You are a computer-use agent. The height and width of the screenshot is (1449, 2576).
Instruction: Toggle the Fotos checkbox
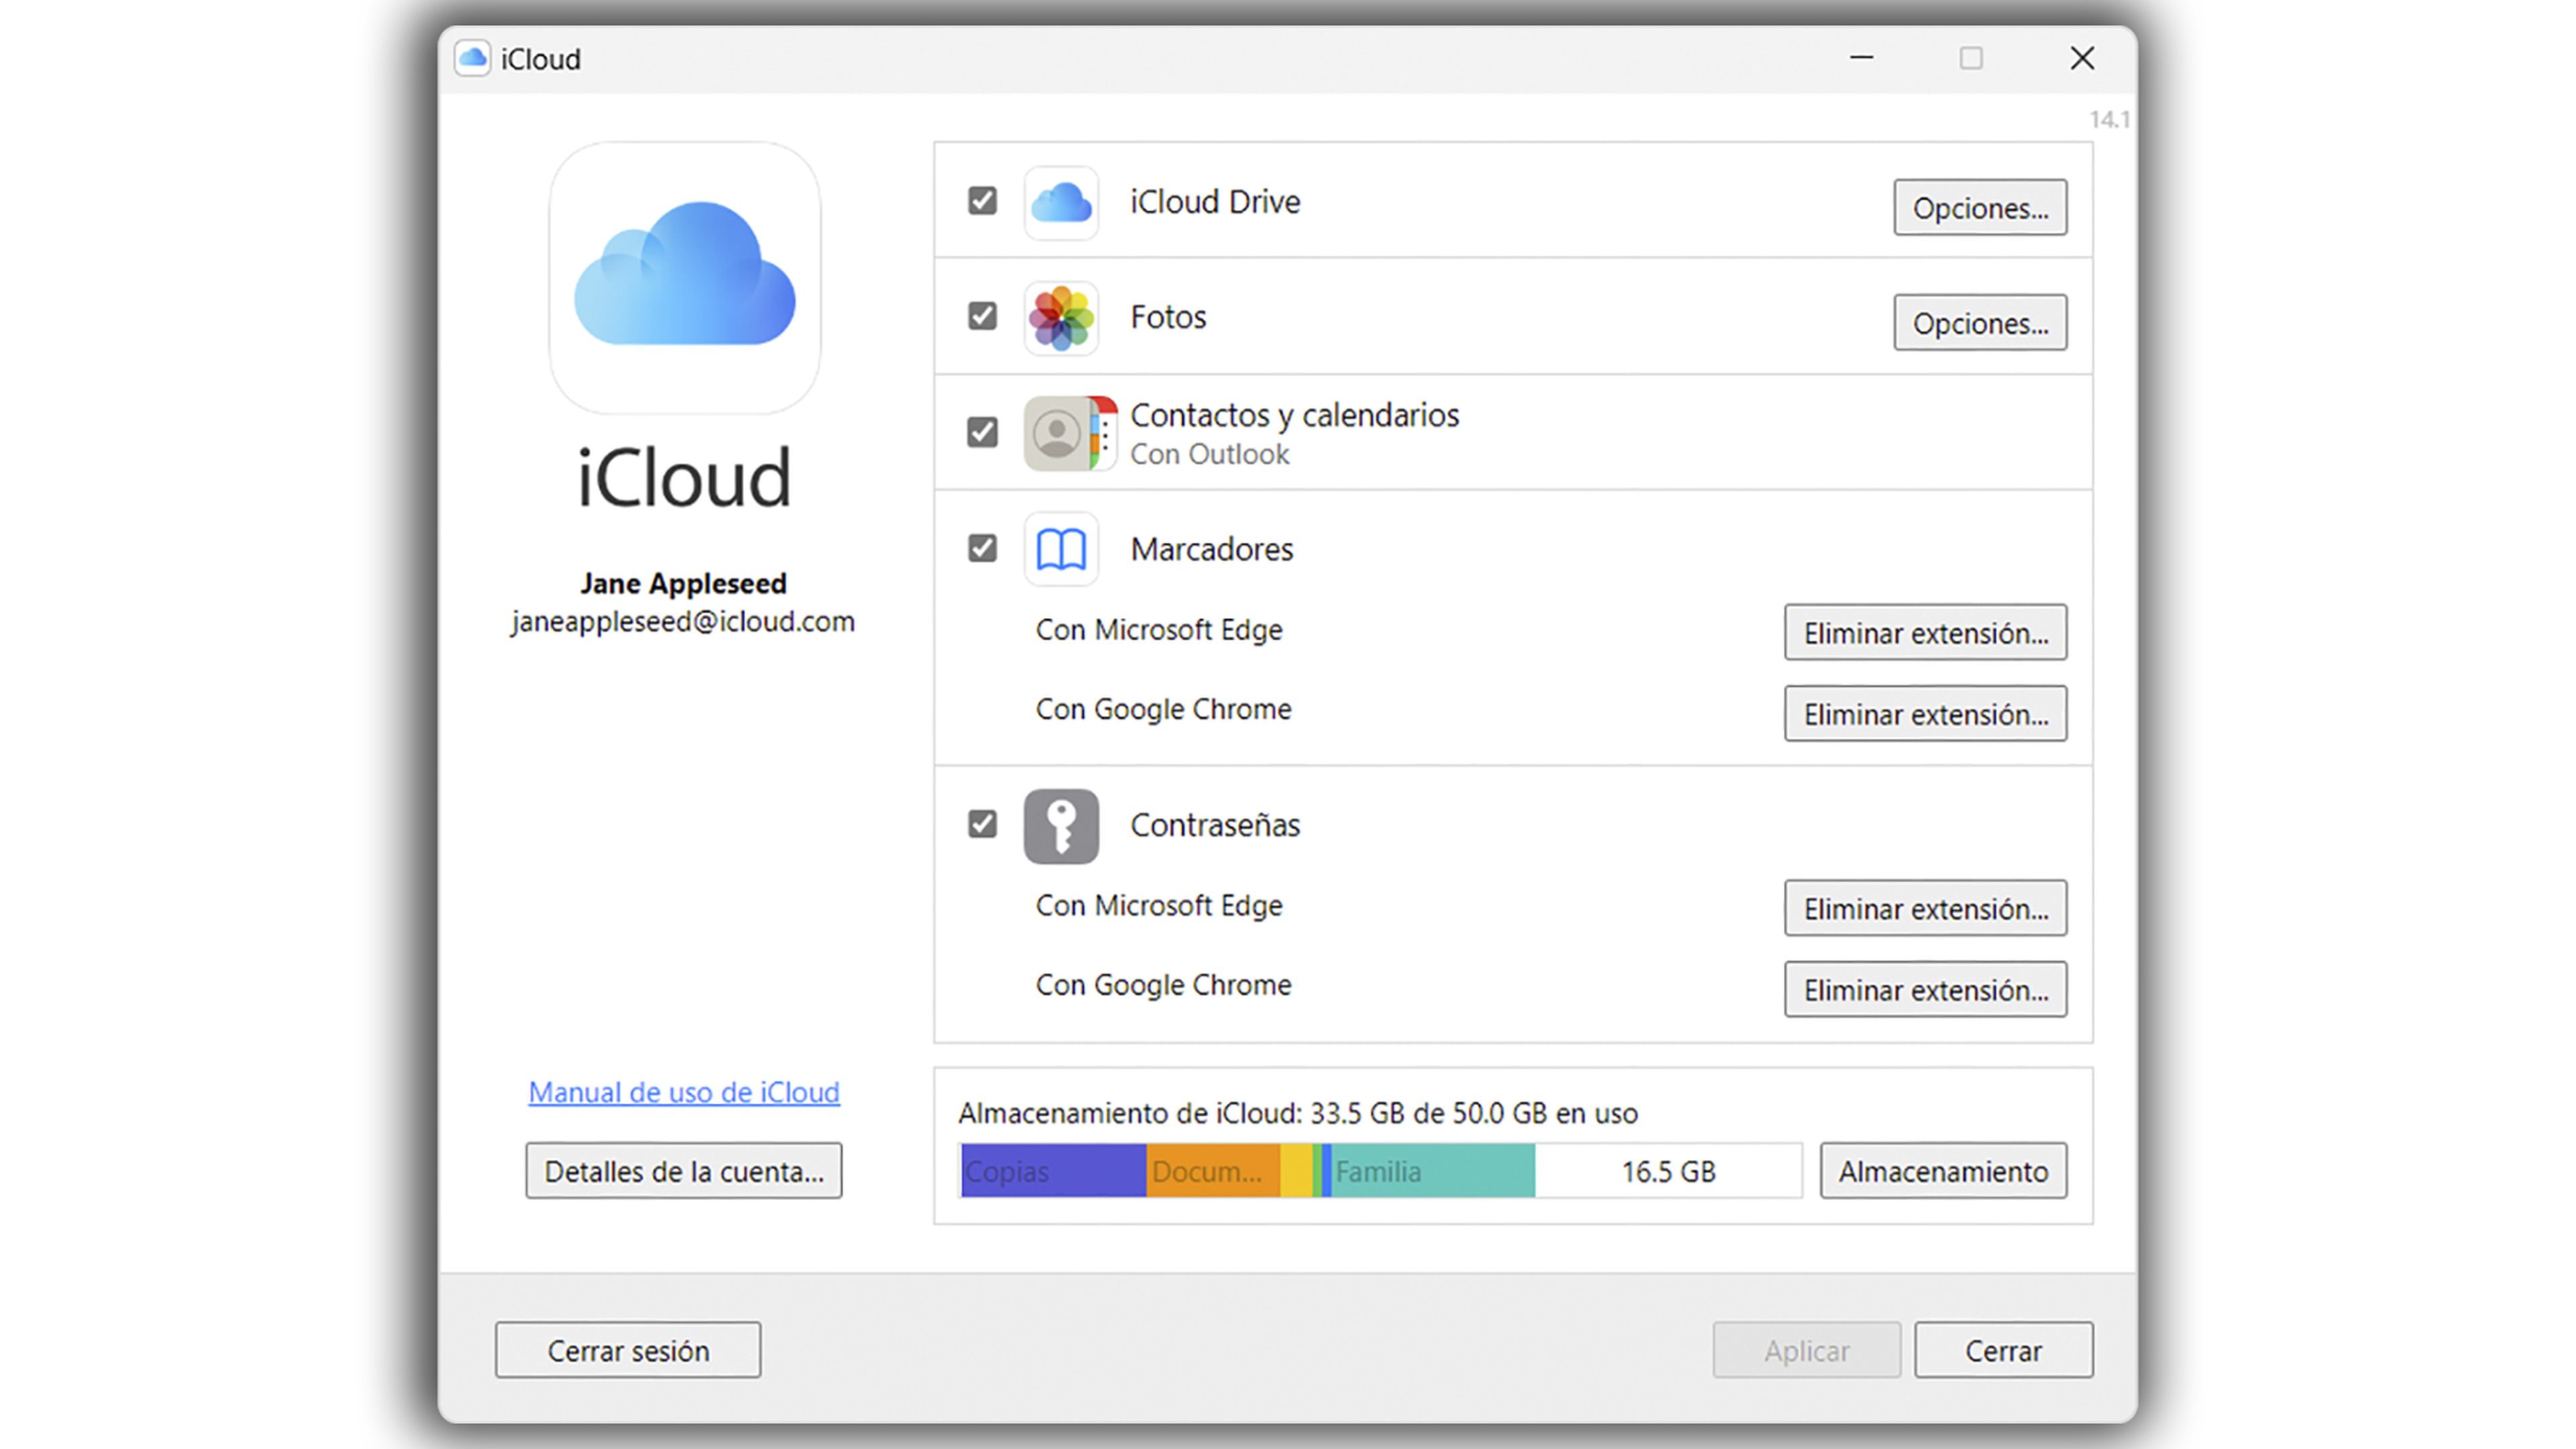click(982, 316)
